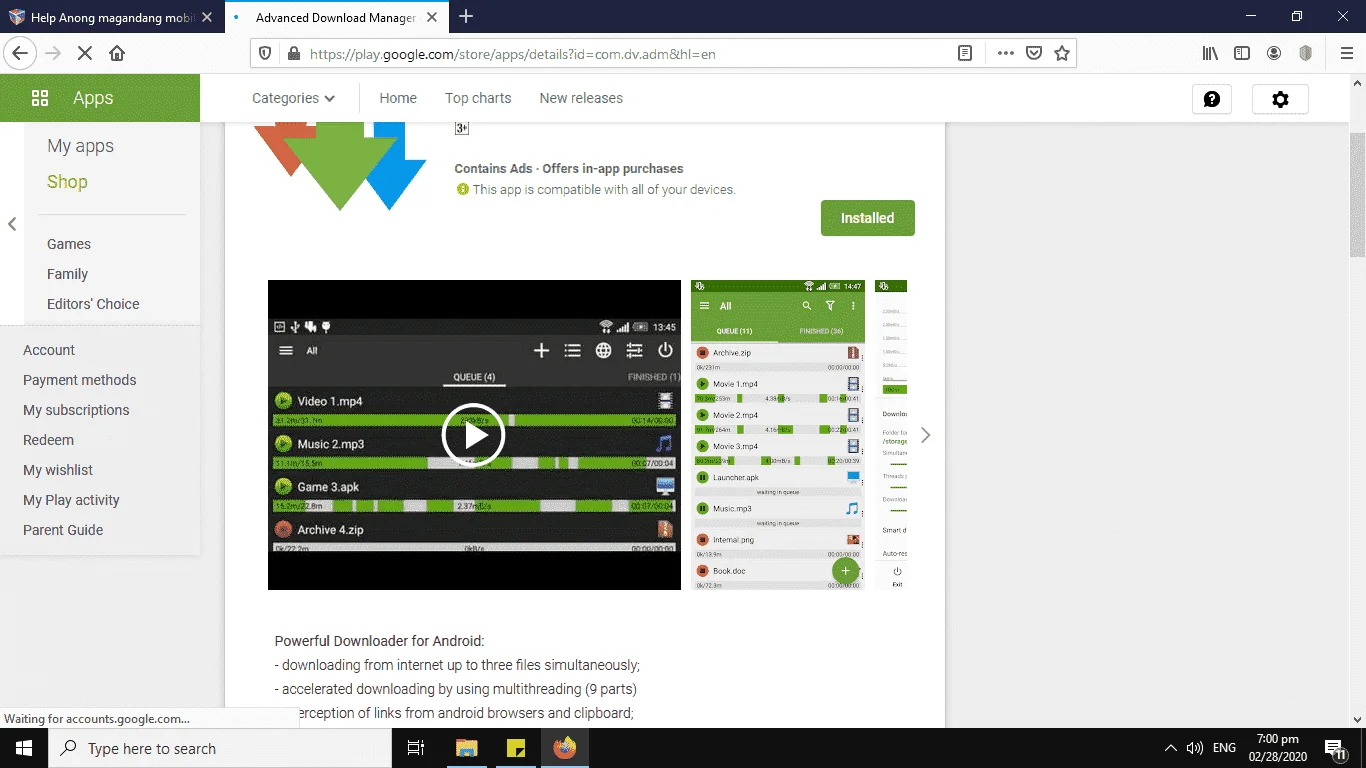Viewport: 1366px width, 768px height.
Task: Select Shop in the sidebar
Action: tap(67, 182)
